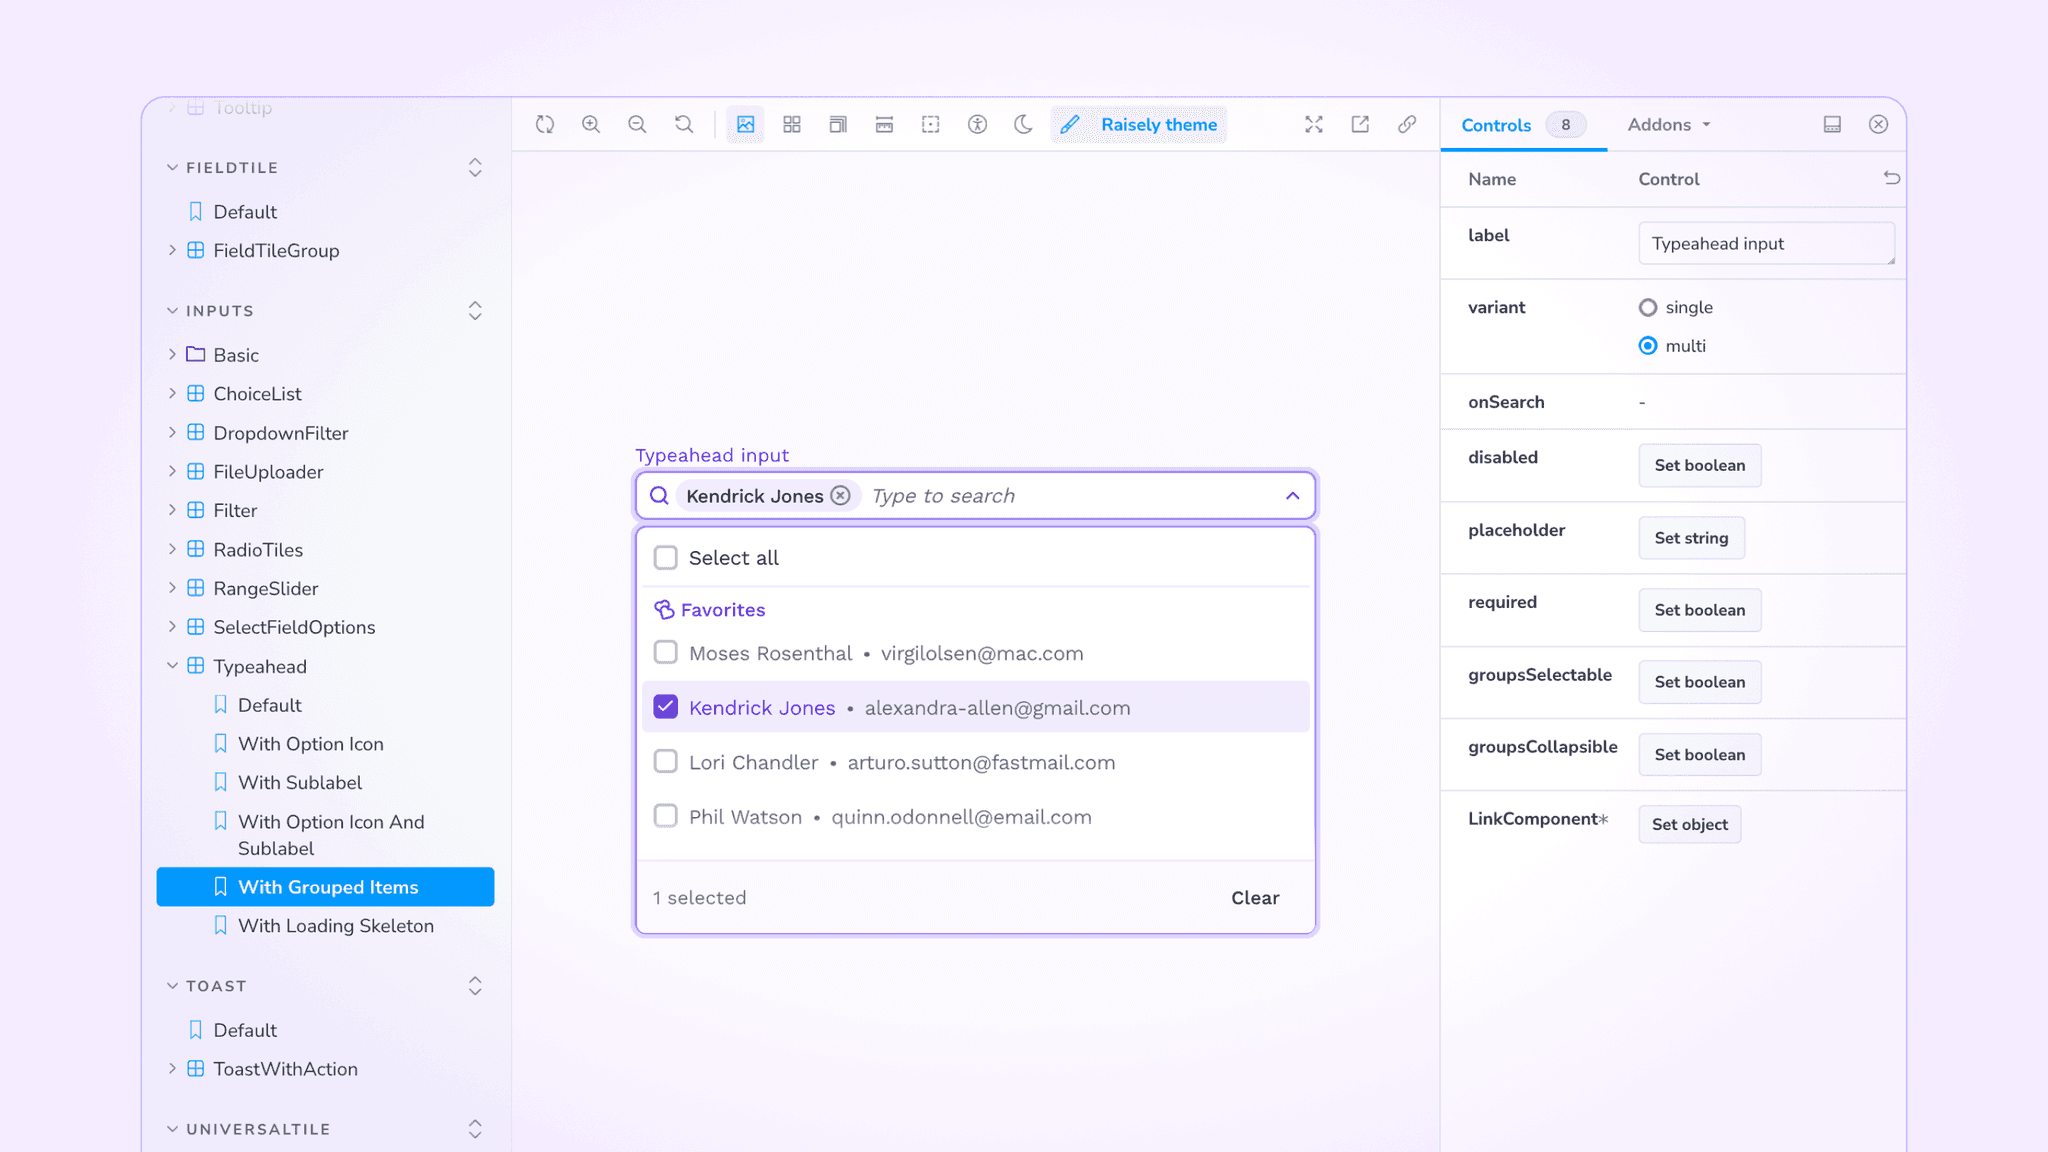Set string for placeholder
Screen dimensions: 2048x1152
pyautogui.click(x=1691, y=538)
